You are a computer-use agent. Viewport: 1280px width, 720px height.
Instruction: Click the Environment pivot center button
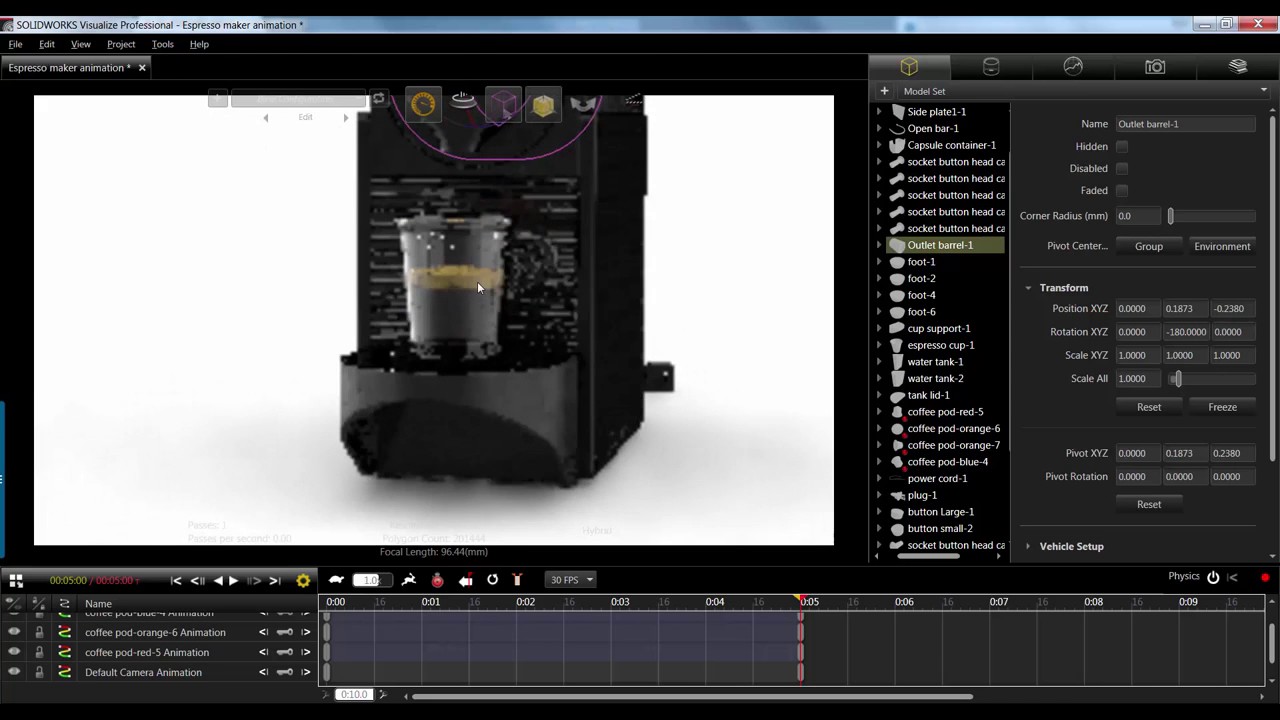tap(1222, 246)
